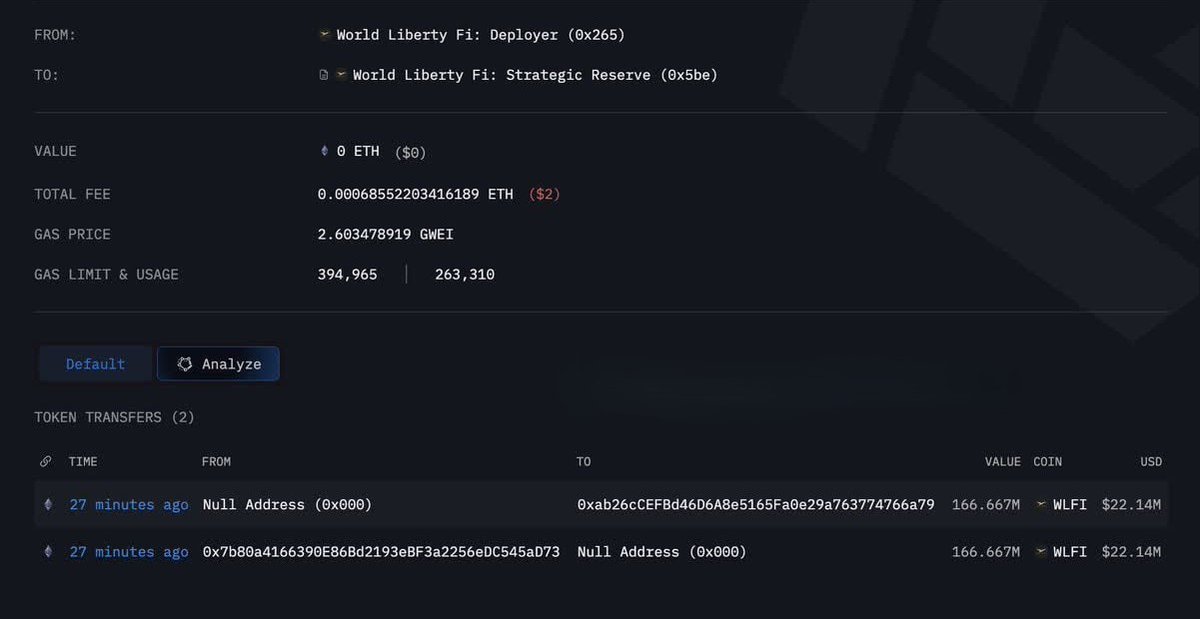Click the FROM column header in transfers table

tap(216, 462)
